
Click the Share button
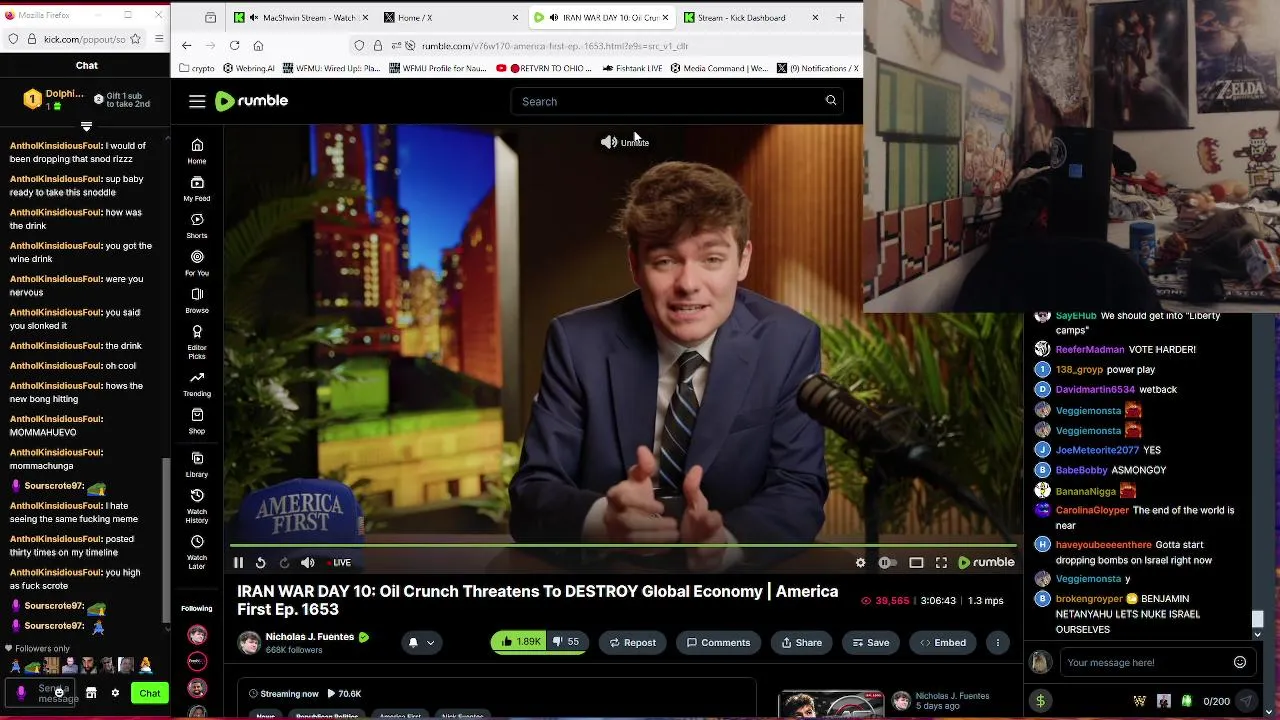point(802,643)
